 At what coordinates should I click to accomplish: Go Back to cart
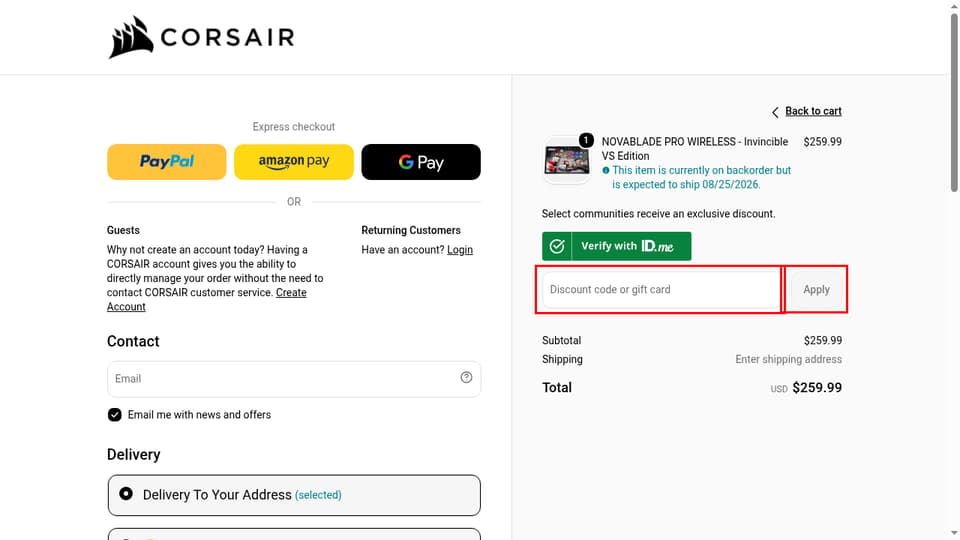[x=813, y=111]
